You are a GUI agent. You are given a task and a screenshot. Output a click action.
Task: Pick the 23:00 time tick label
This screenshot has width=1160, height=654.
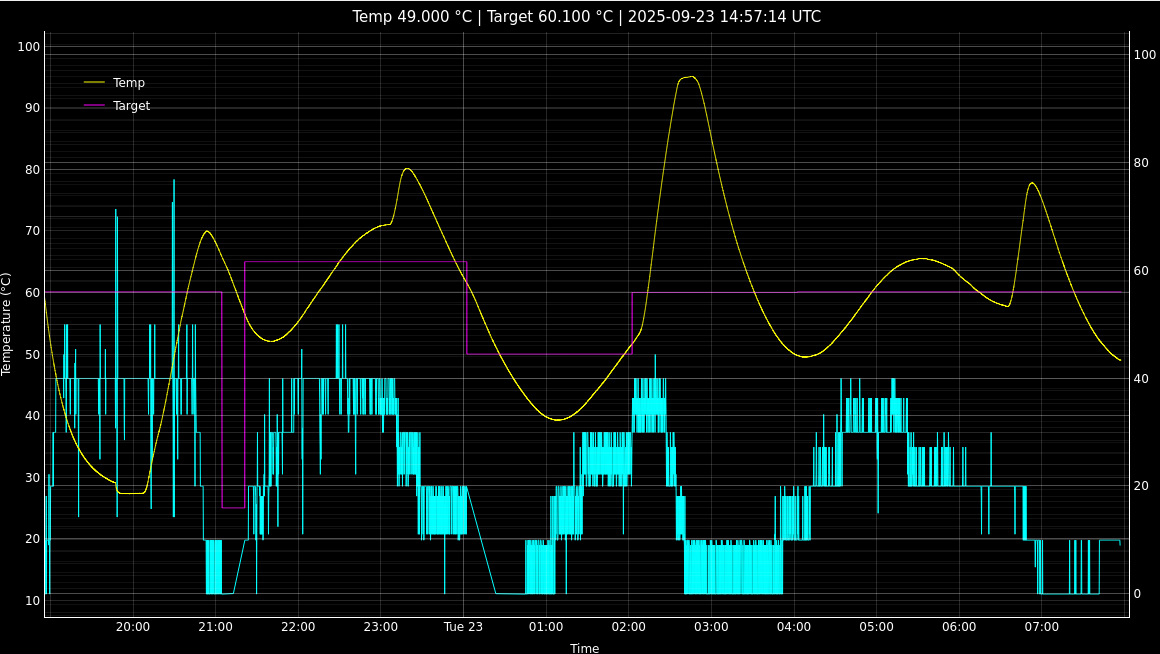point(381,627)
